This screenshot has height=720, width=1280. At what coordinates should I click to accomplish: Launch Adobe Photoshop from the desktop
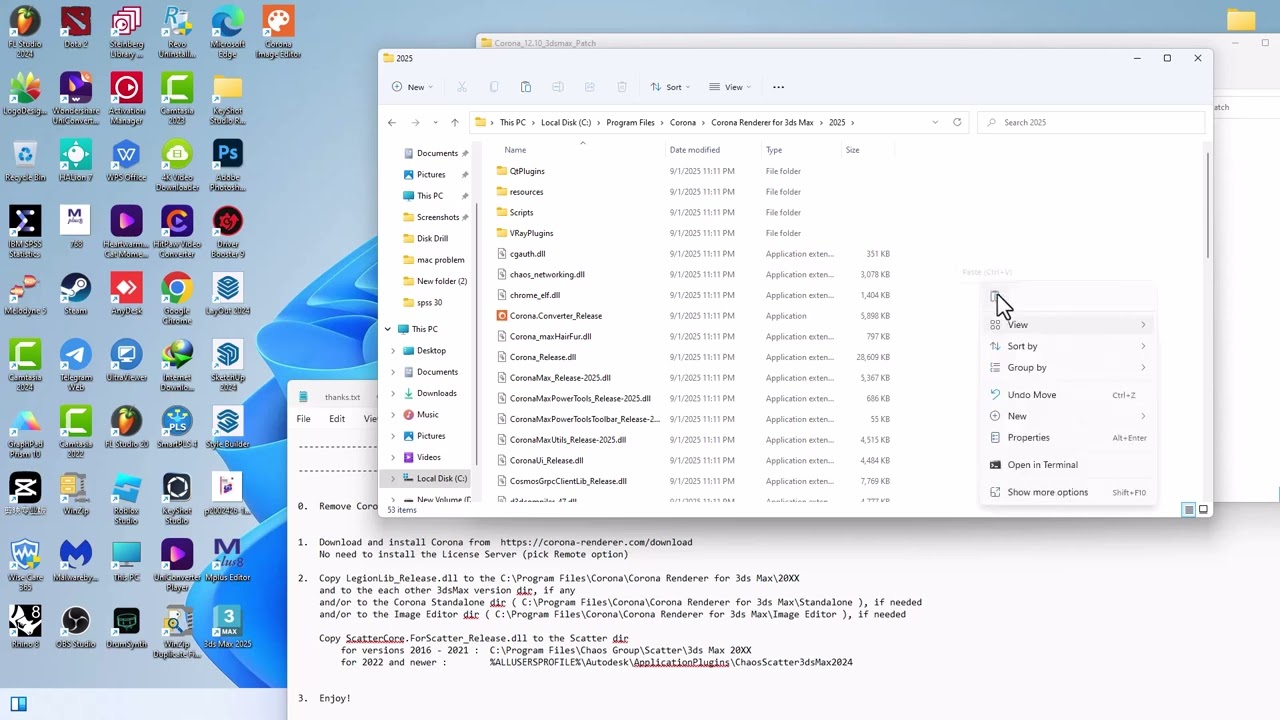228,165
